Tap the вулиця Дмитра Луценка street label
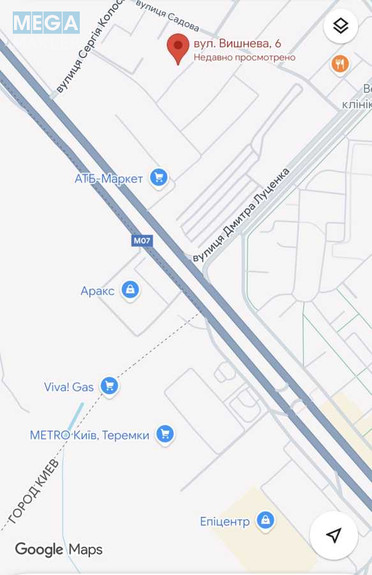Viewport: 372px width, 575px height. [x=241, y=215]
